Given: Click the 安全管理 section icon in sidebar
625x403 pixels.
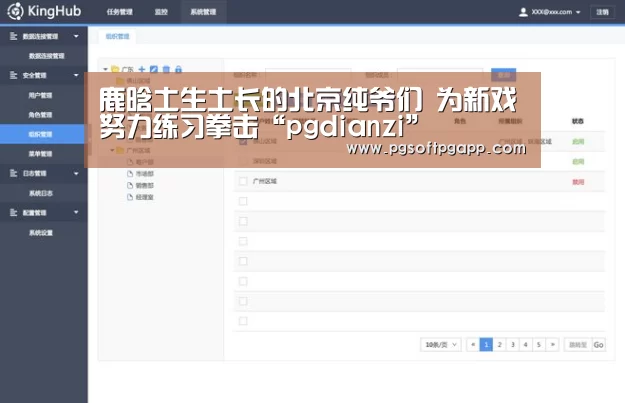Looking at the screenshot, I should coord(14,75).
